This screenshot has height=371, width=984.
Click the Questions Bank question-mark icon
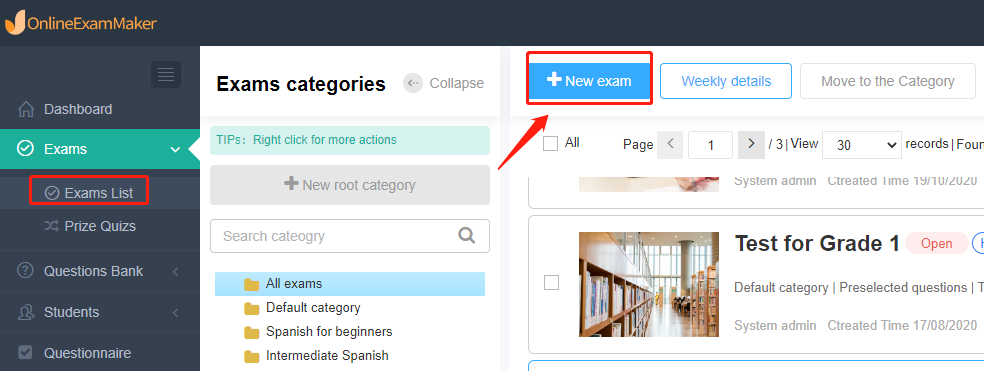25,271
